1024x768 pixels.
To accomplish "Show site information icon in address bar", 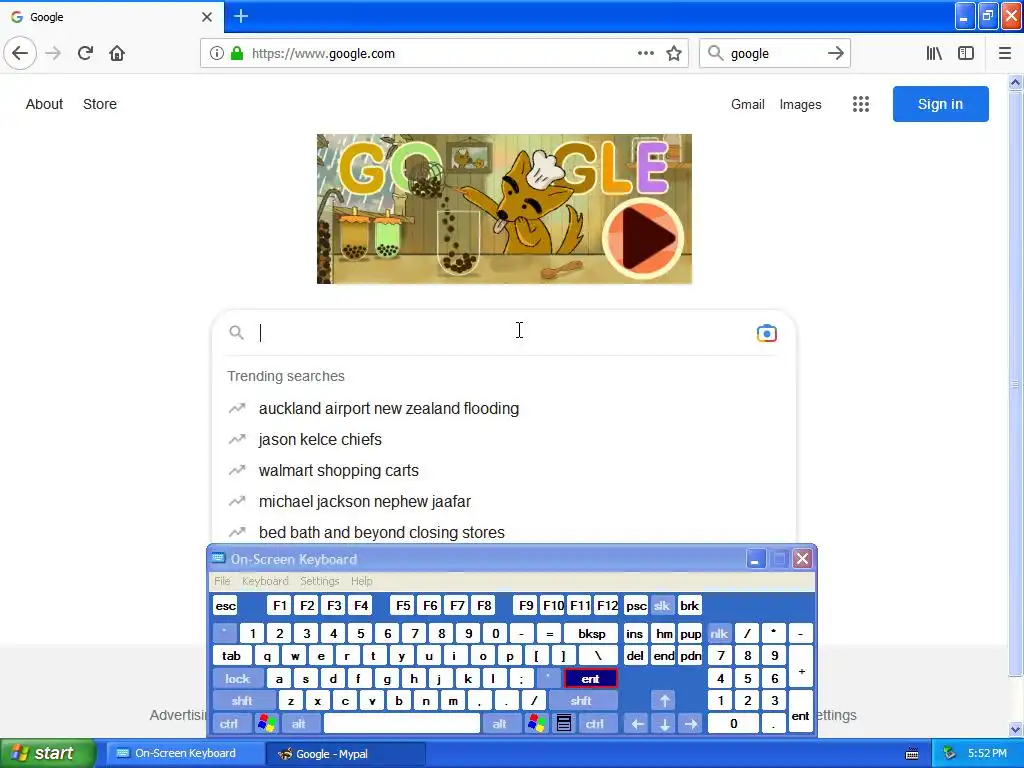I will point(217,54).
